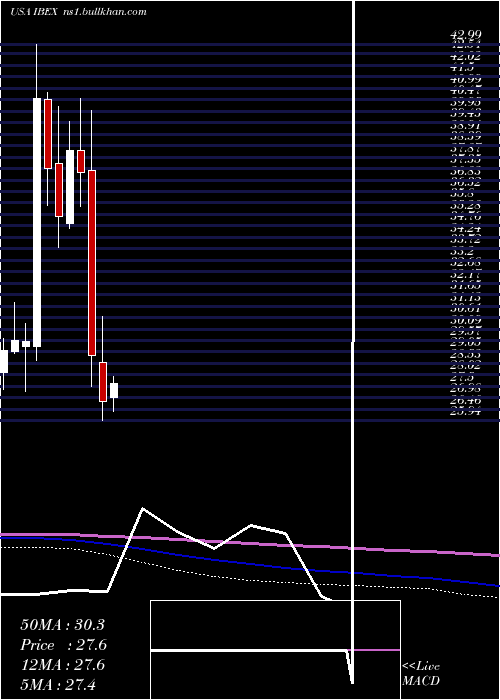The width and height of the screenshot is (500, 700).
Task: Click the longest red bearish candlestick
Action: [92, 262]
